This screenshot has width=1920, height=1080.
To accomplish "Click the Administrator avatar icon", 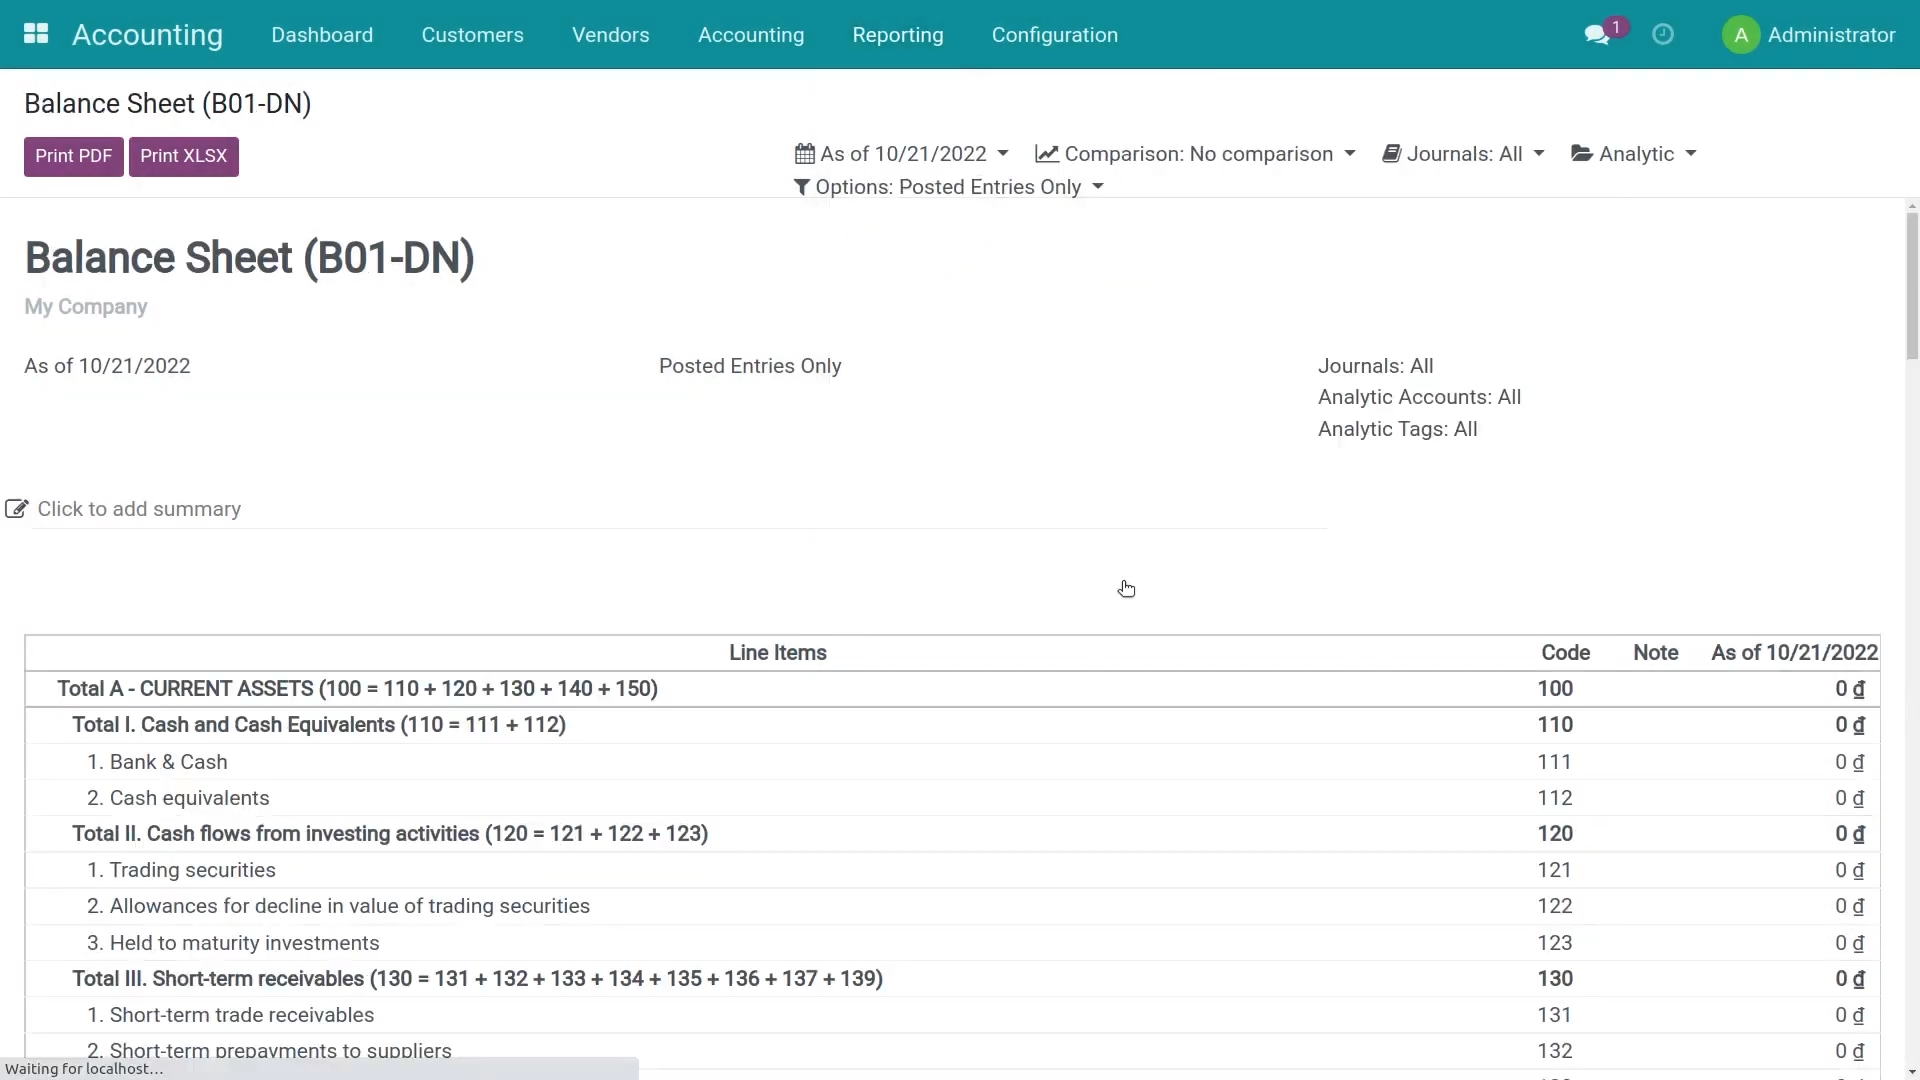I will [1740, 35].
